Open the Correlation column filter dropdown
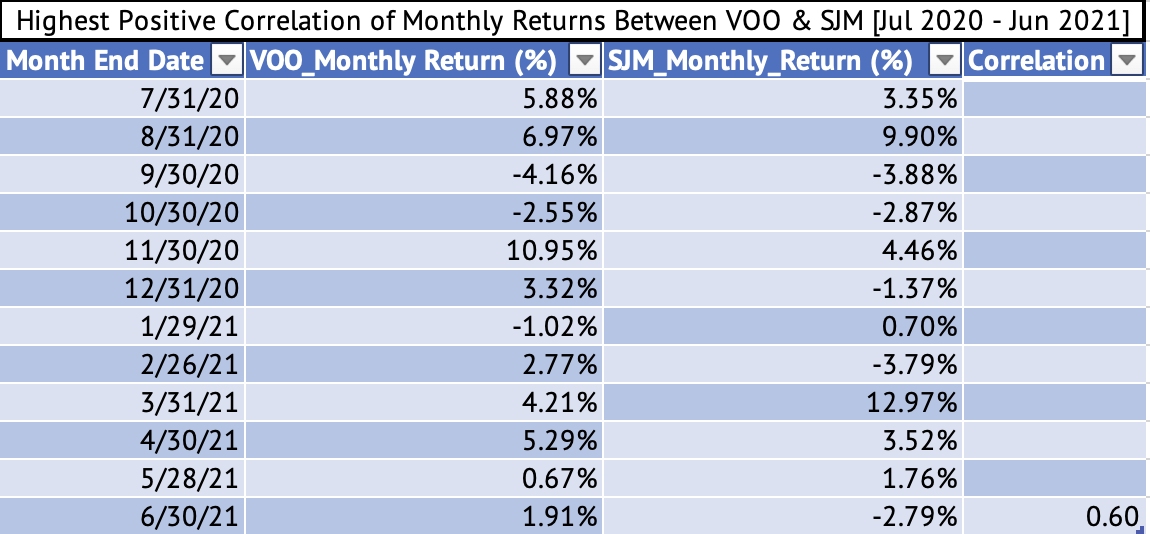 tap(1127, 62)
